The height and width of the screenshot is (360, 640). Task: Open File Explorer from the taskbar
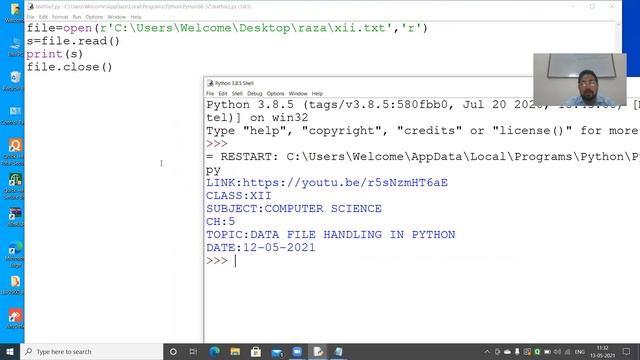[235, 351]
